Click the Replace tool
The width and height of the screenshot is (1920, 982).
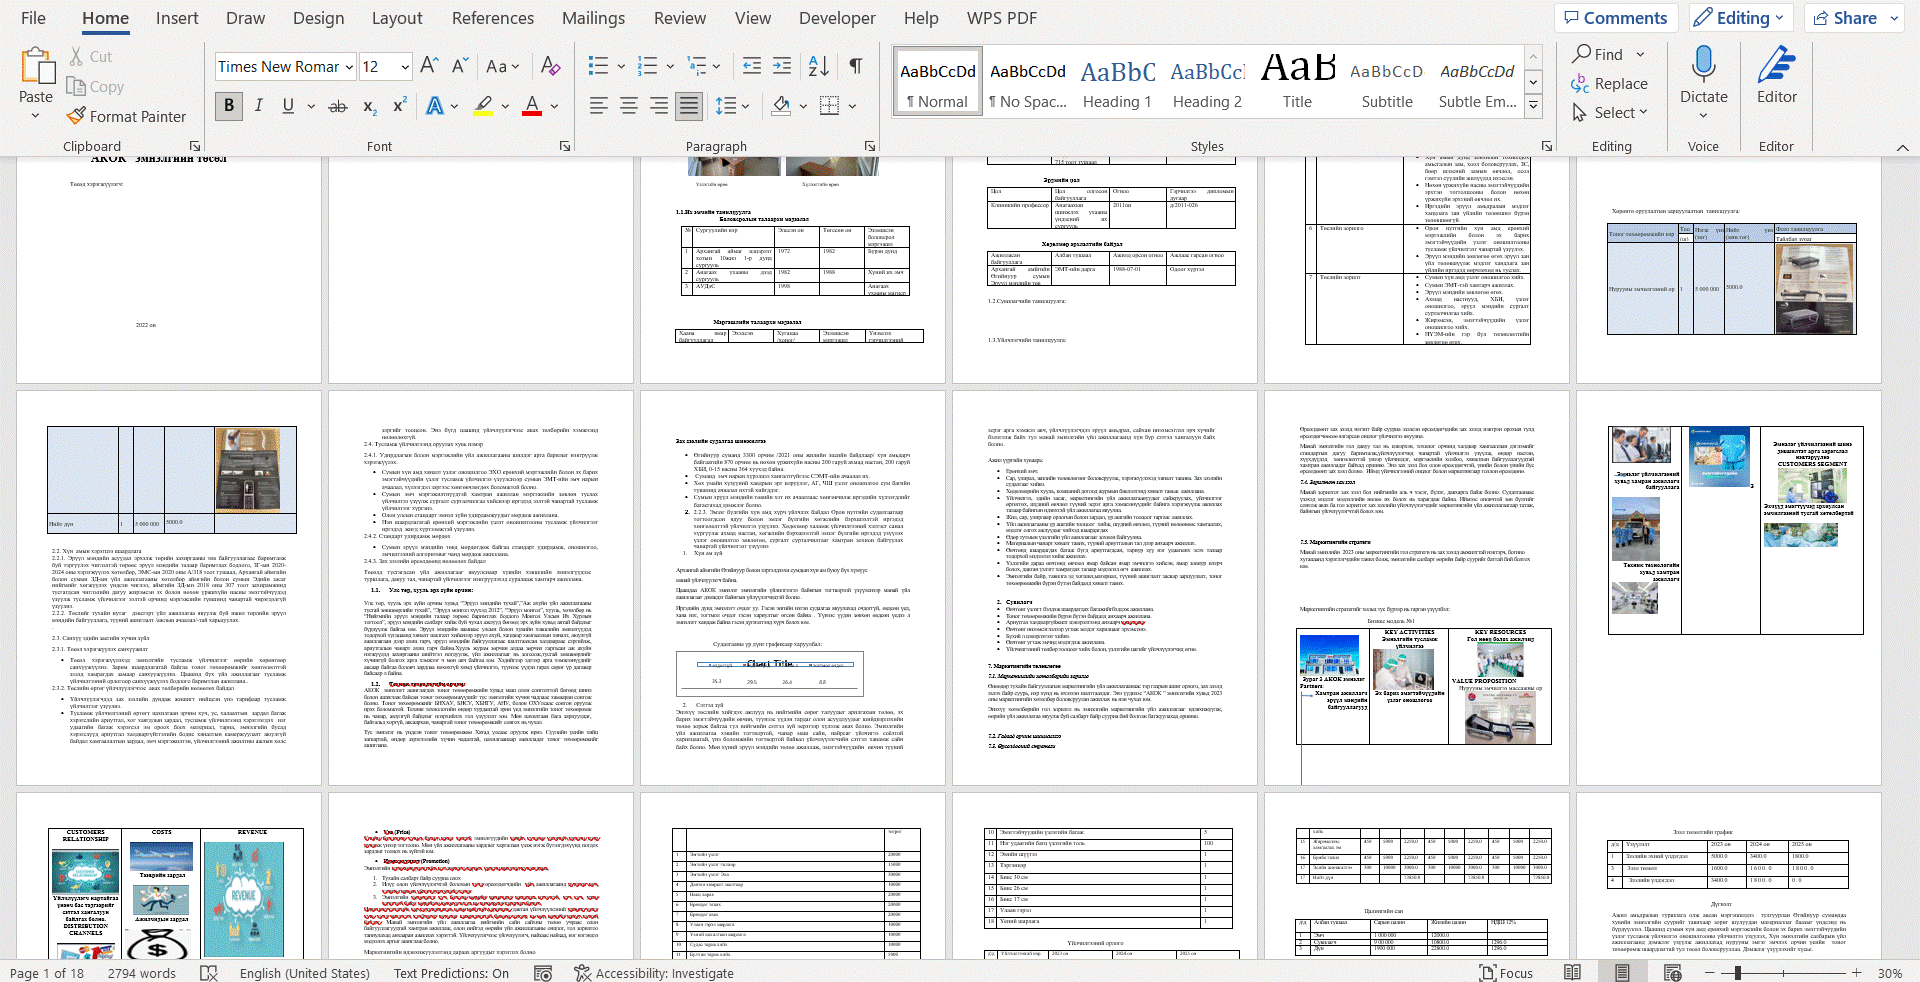click(x=1609, y=84)
